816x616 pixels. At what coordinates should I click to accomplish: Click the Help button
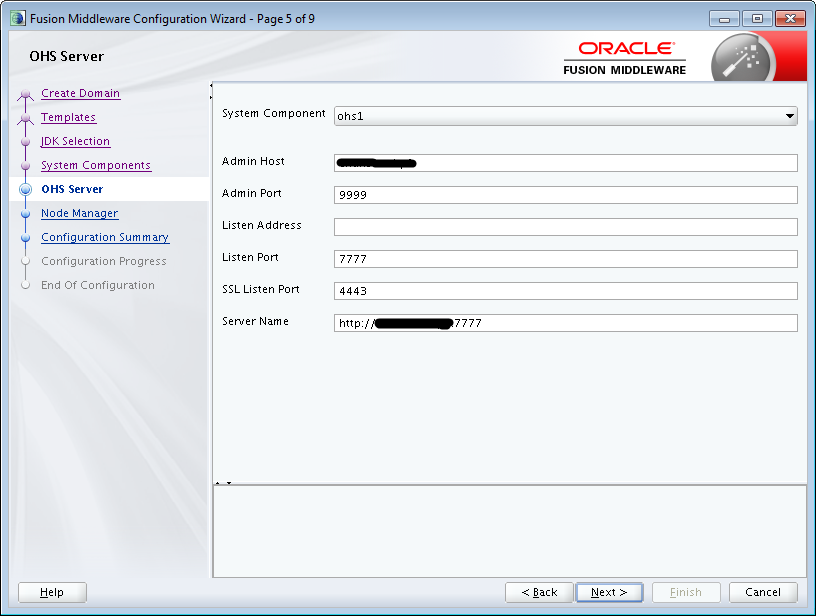pyautogui.click(x=52, y=592)
